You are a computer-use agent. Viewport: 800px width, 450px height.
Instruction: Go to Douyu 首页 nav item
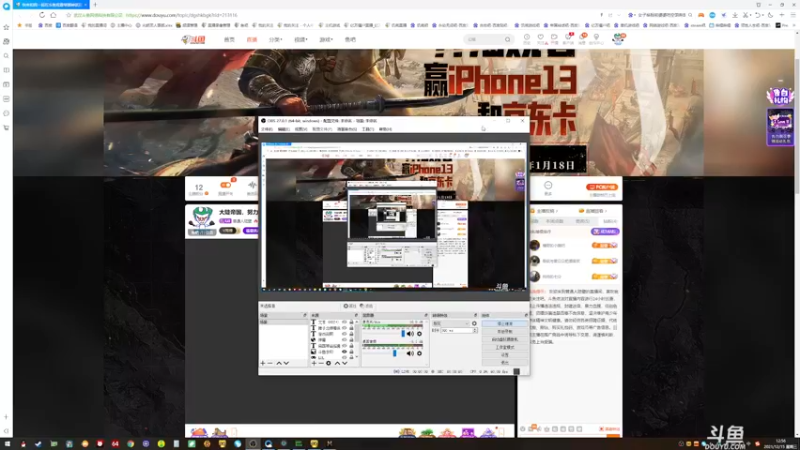click(229, 39)
